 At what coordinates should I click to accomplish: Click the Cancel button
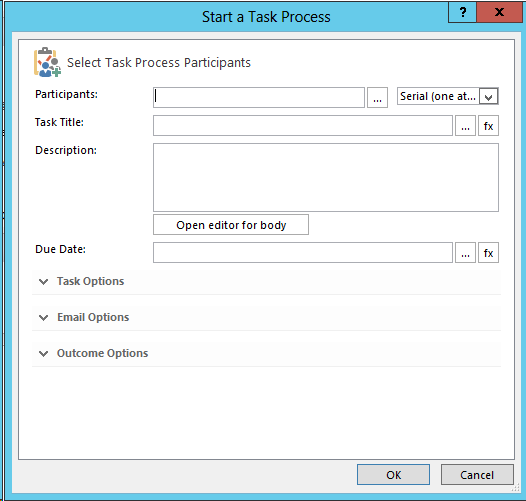click(477, 475)
